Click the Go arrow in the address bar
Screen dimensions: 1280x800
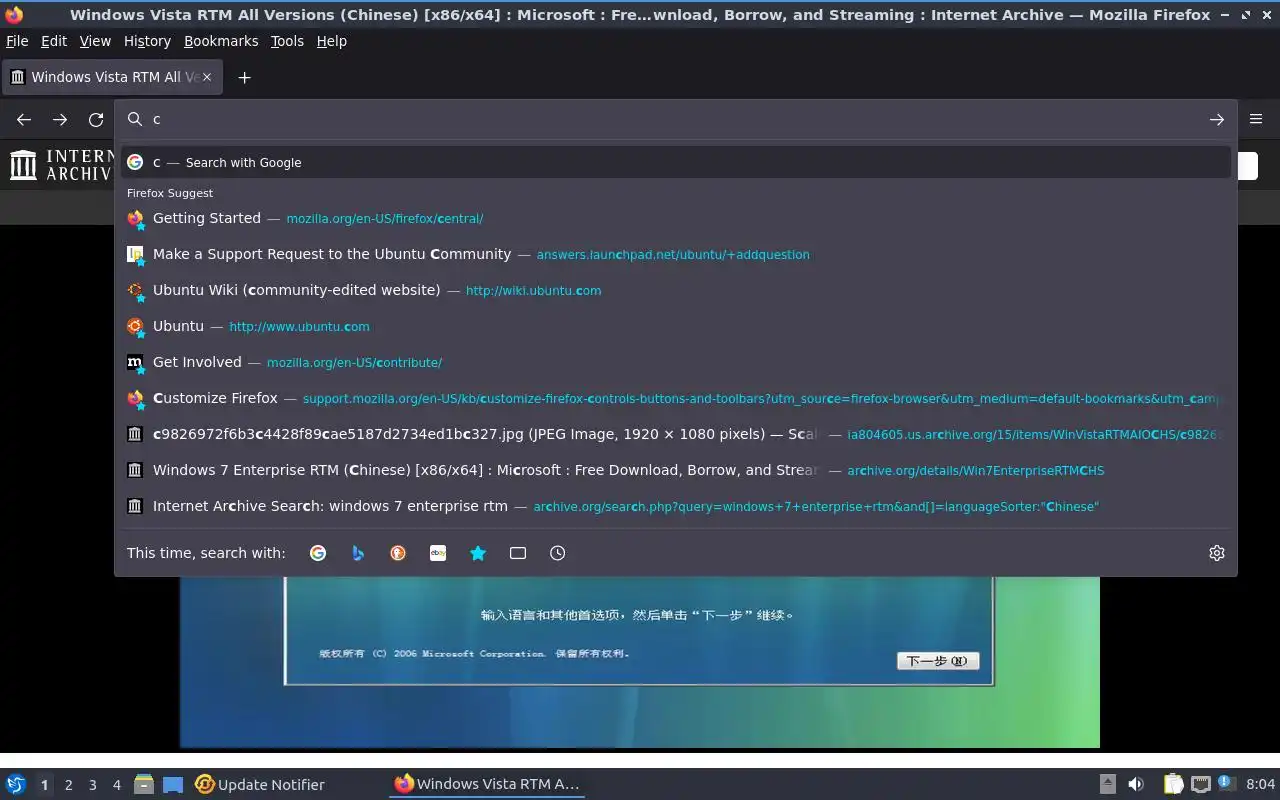coord(1217,120)
